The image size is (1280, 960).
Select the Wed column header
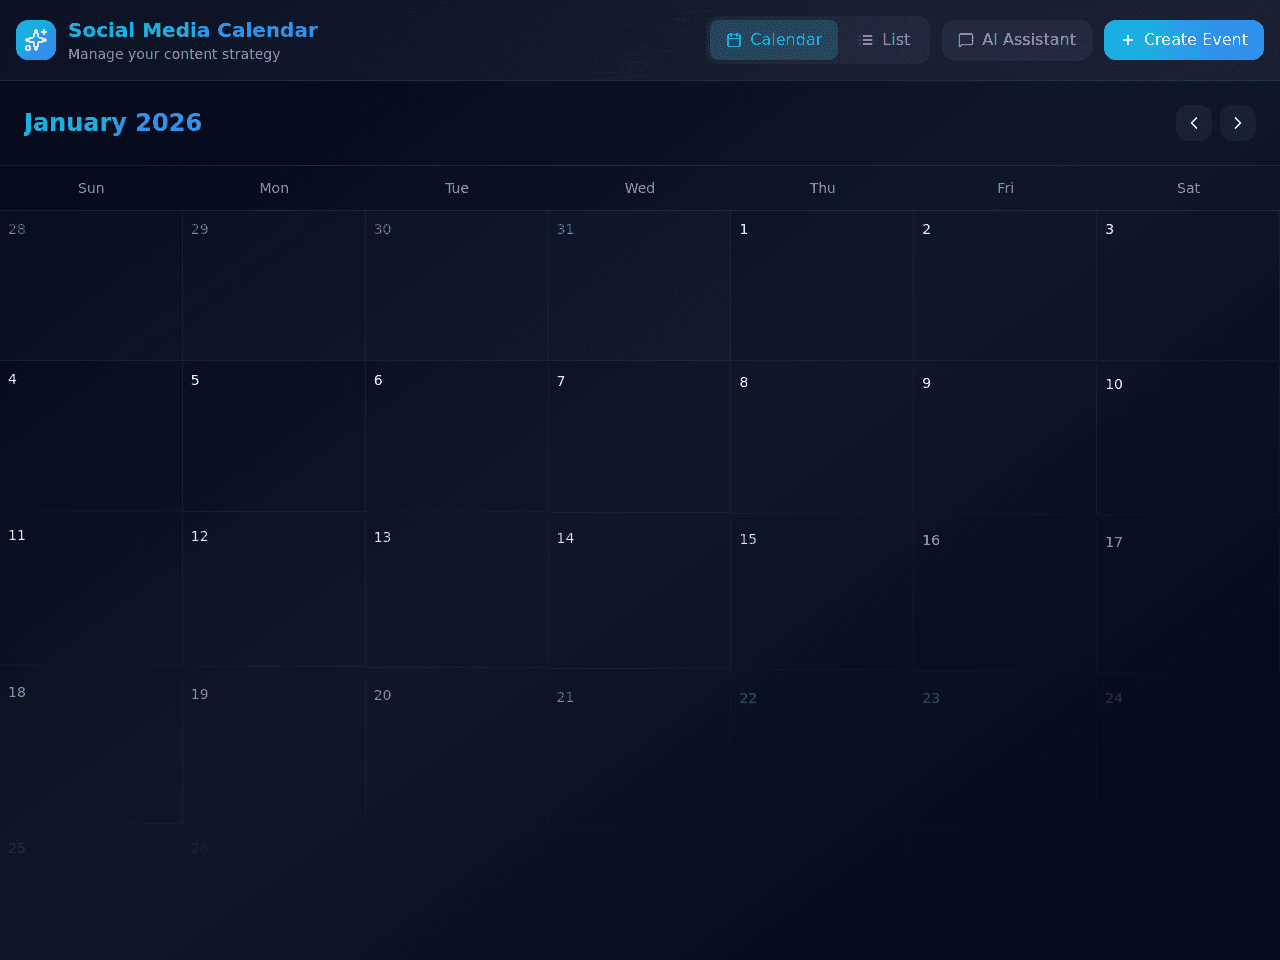click(x=640, y=188)
